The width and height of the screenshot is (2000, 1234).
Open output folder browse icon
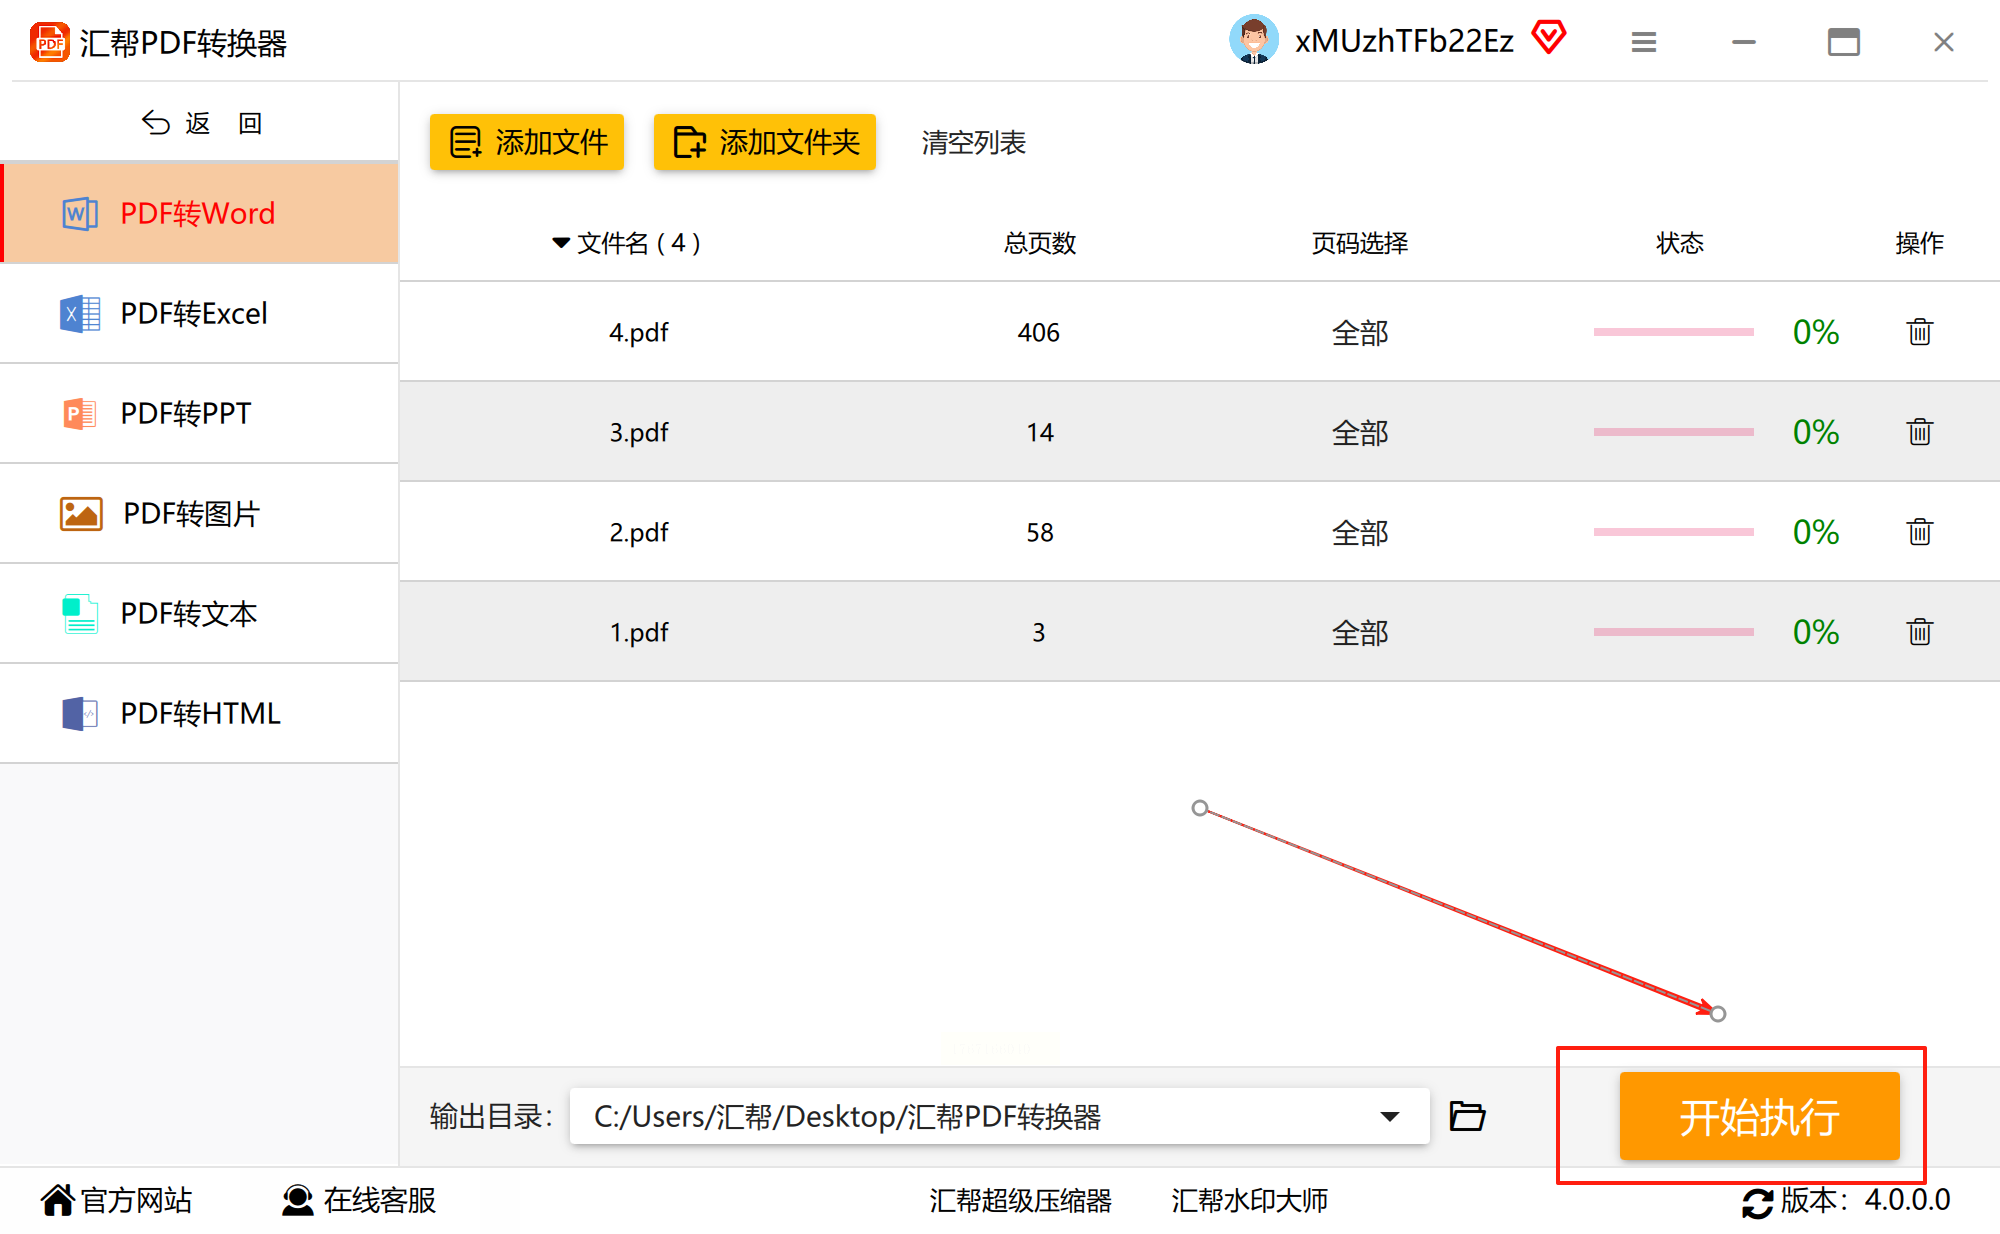coord(1467,1116)
